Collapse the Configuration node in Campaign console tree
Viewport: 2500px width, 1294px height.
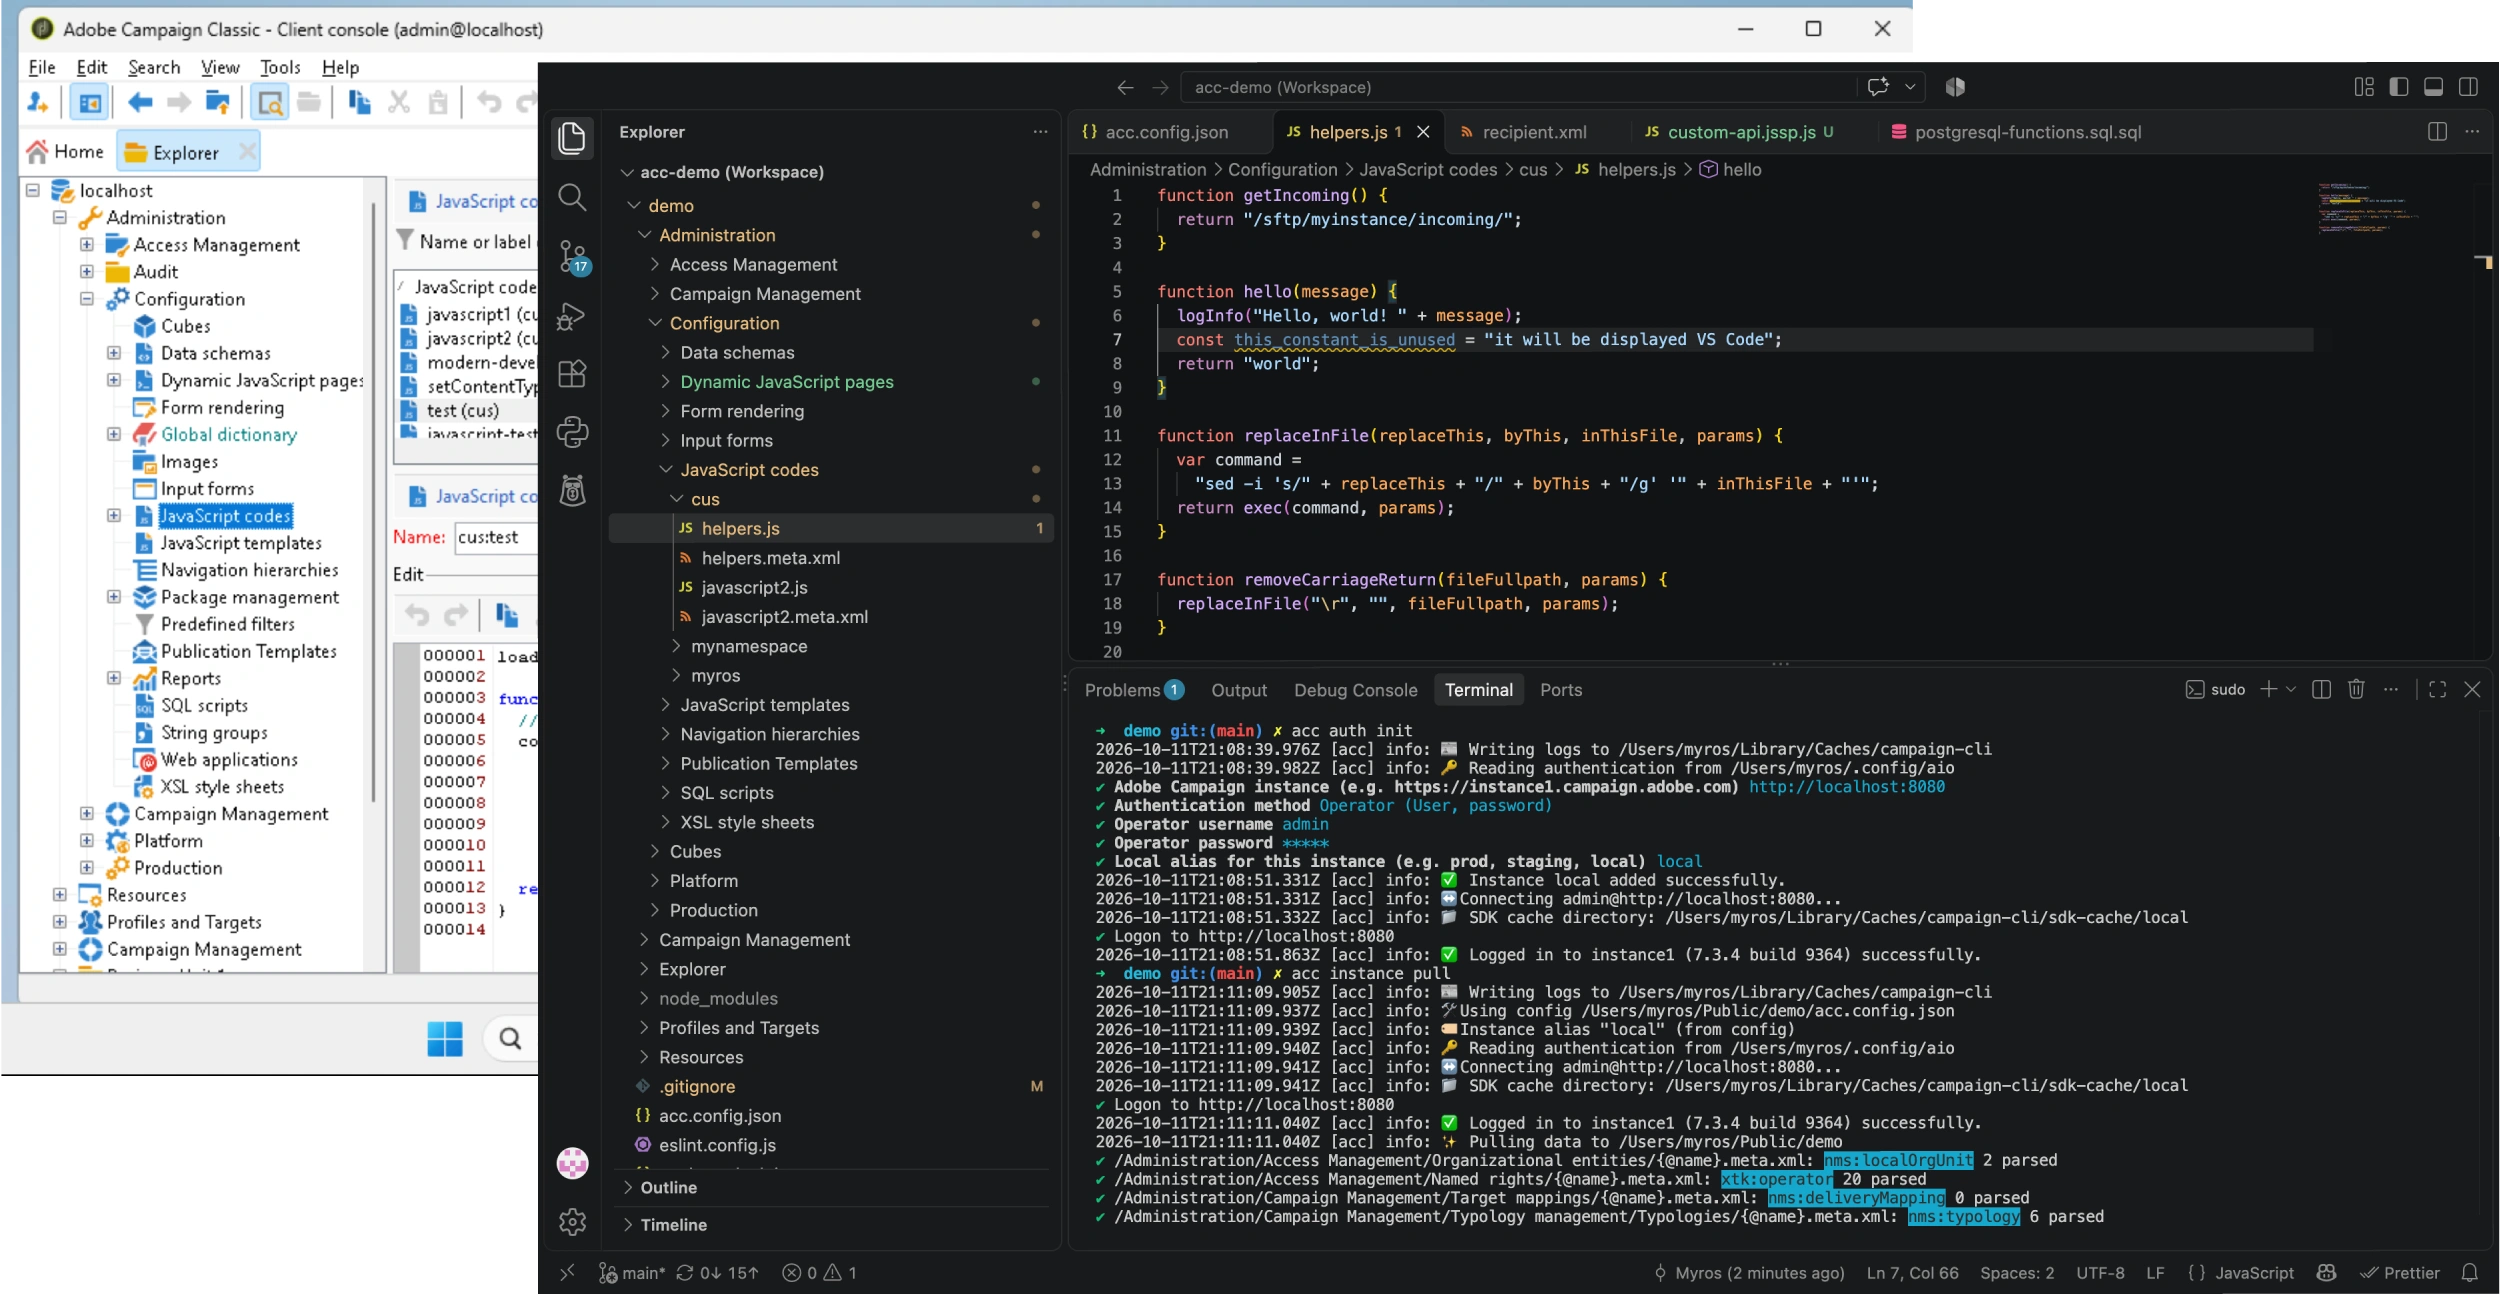(87, 298)
